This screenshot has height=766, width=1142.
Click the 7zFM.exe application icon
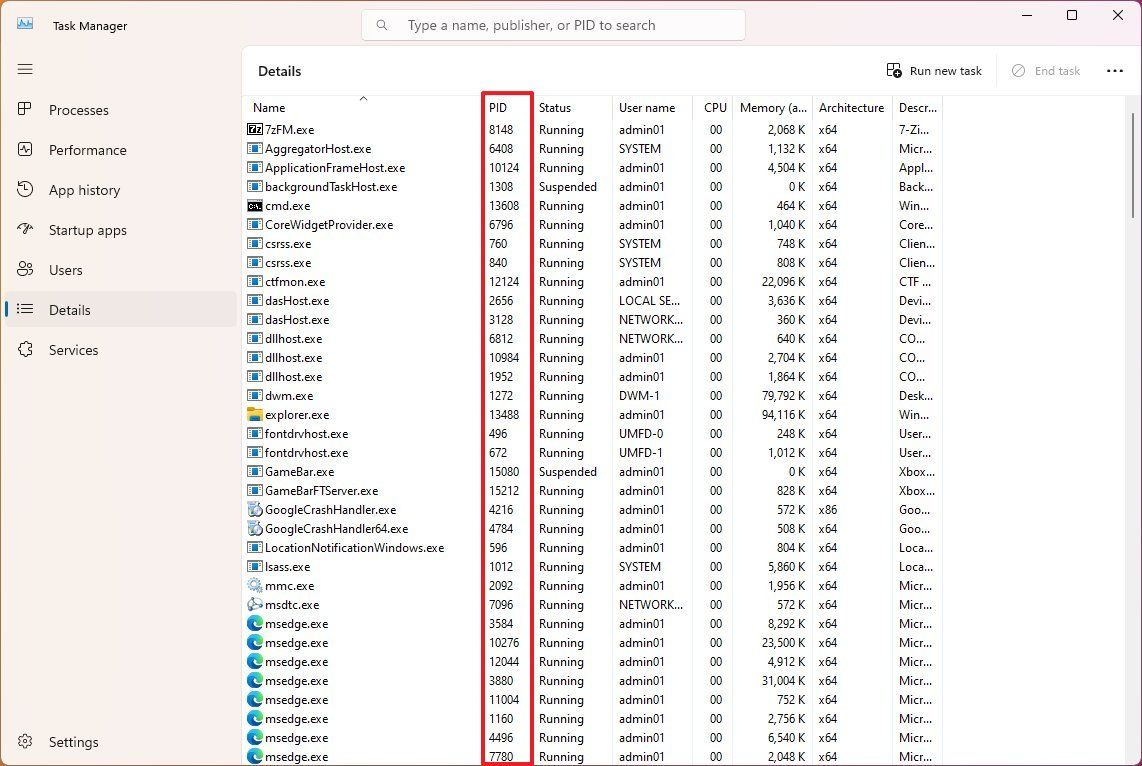point(253,129)
